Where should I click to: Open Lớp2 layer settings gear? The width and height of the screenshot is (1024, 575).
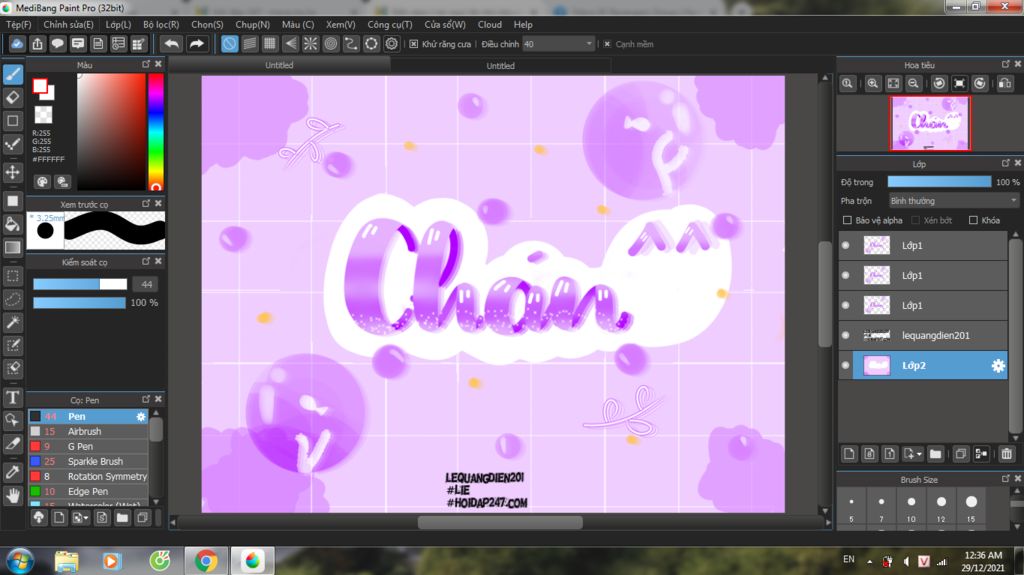click(x=998, y=366)
